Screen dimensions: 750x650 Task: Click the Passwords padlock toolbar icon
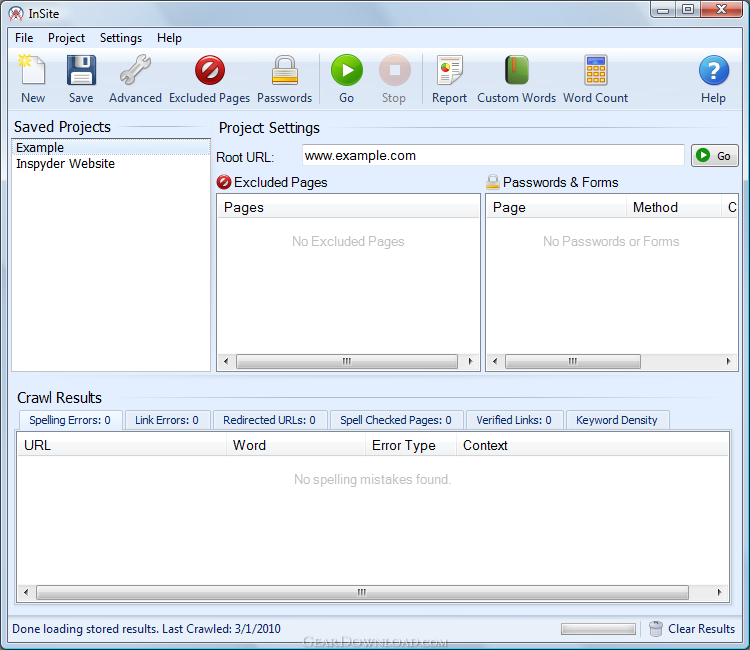[x=284, y=72]
